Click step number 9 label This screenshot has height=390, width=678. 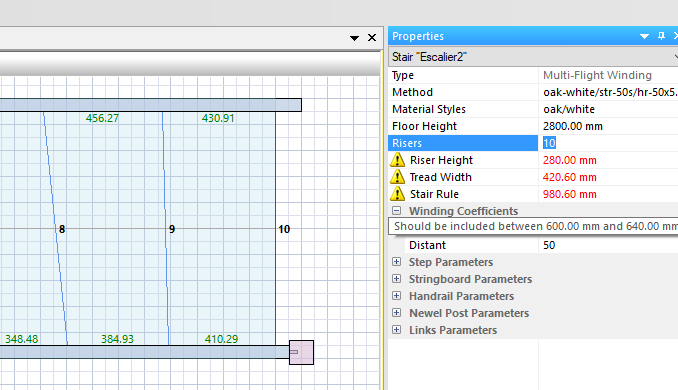point(172,229)
